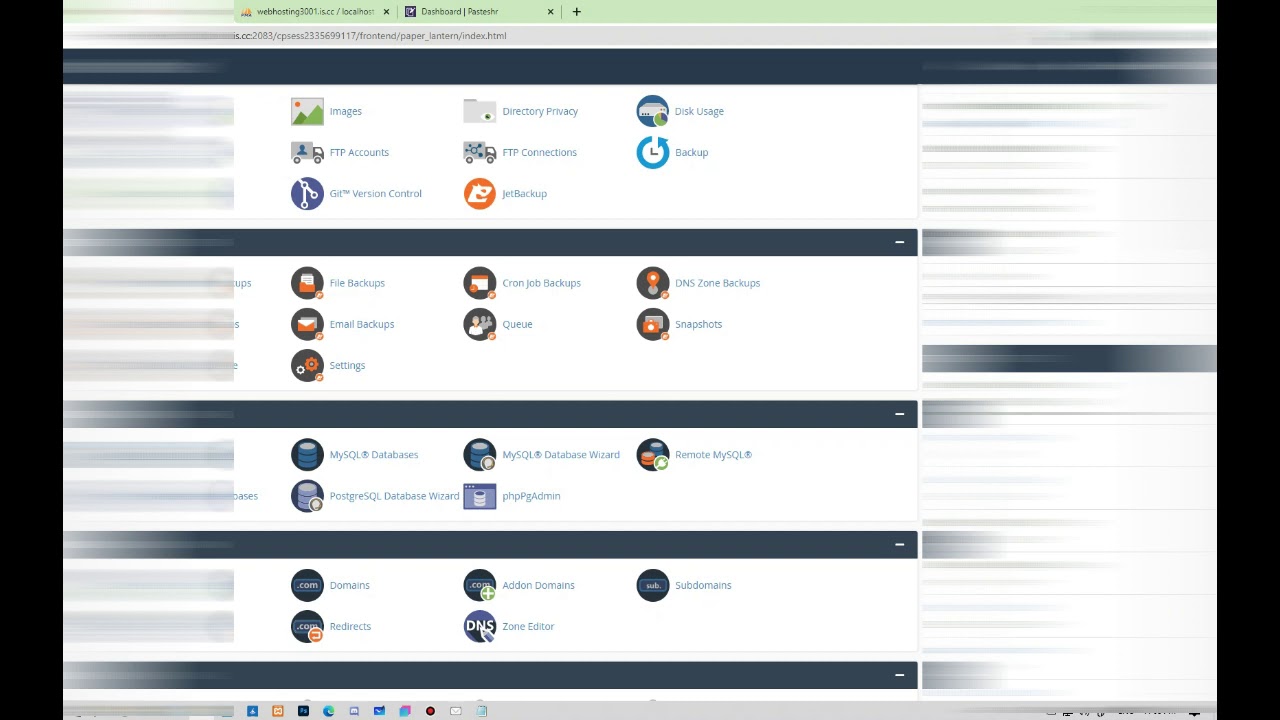The image size is (1280, 720).
Task: Open the DNS Zone Editor icon
Action: (x=480, y=626)
